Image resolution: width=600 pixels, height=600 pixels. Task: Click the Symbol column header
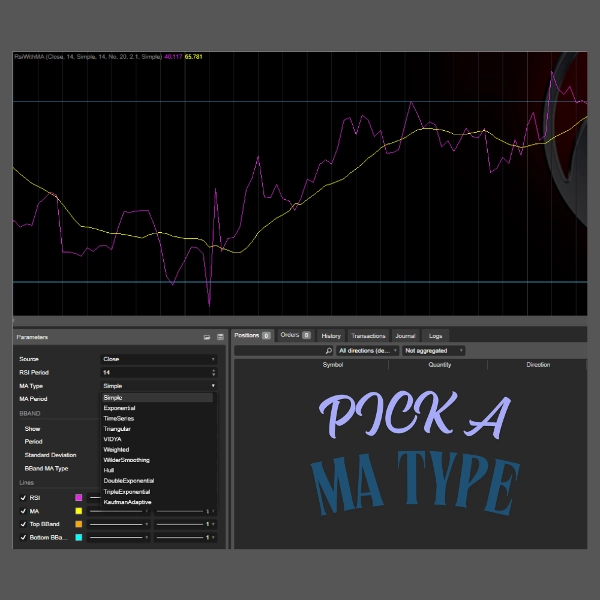[x=332, y=365]
